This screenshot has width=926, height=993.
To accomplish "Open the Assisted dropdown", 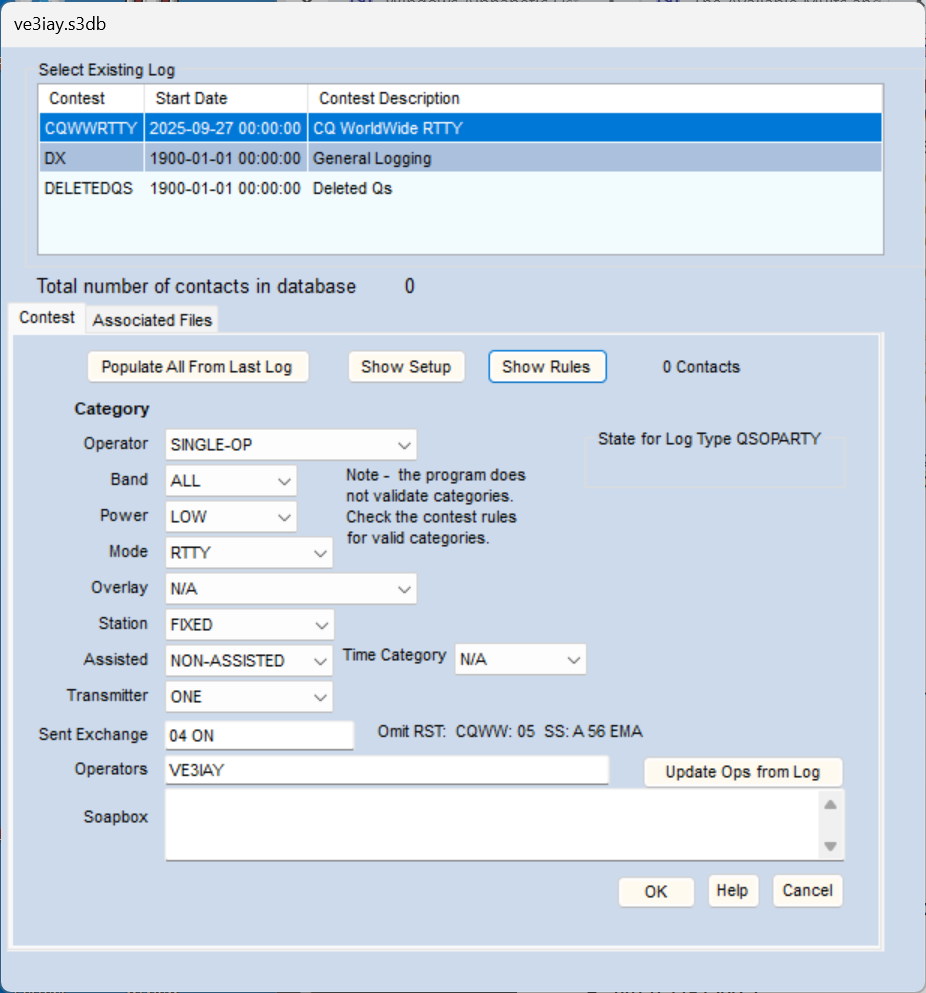I will point(249,661).
